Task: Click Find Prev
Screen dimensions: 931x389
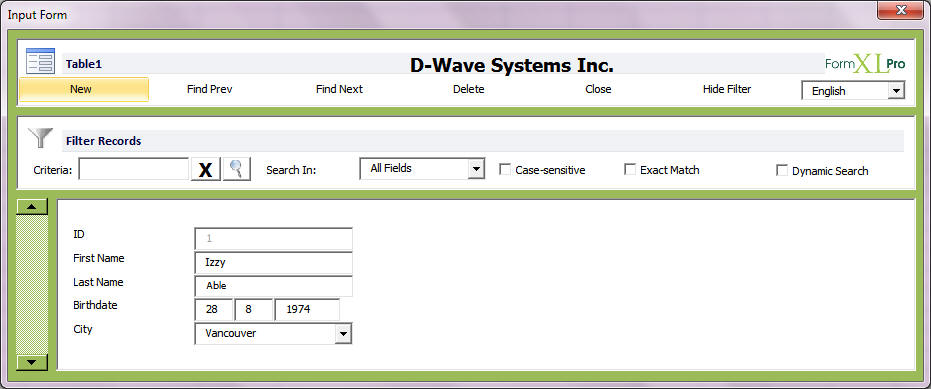Action: (210, 89)
